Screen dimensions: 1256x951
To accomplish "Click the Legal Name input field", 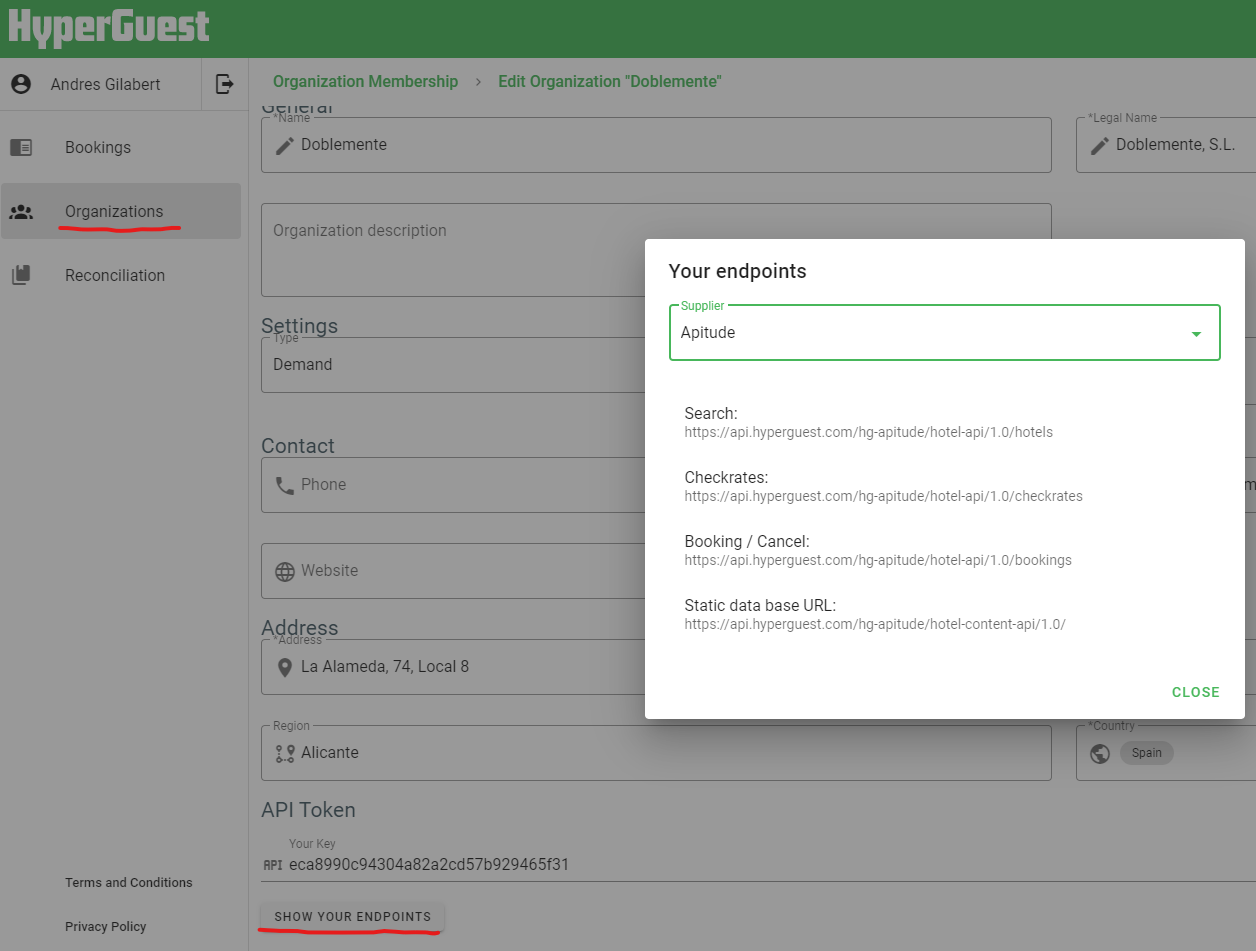I will pyautogui.click(x=1166, y=145).
